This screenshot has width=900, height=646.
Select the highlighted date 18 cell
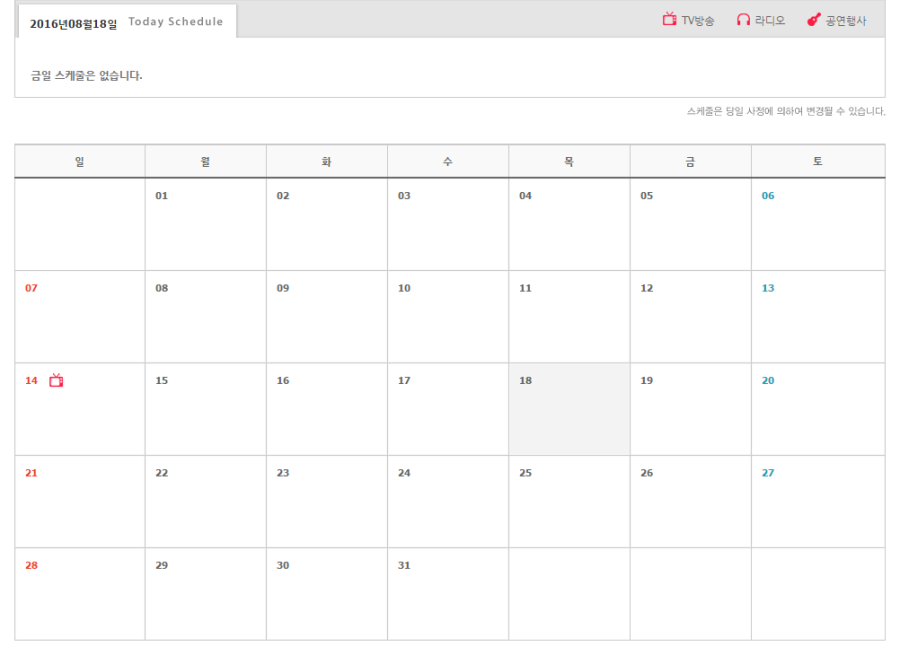coord(569,408)
